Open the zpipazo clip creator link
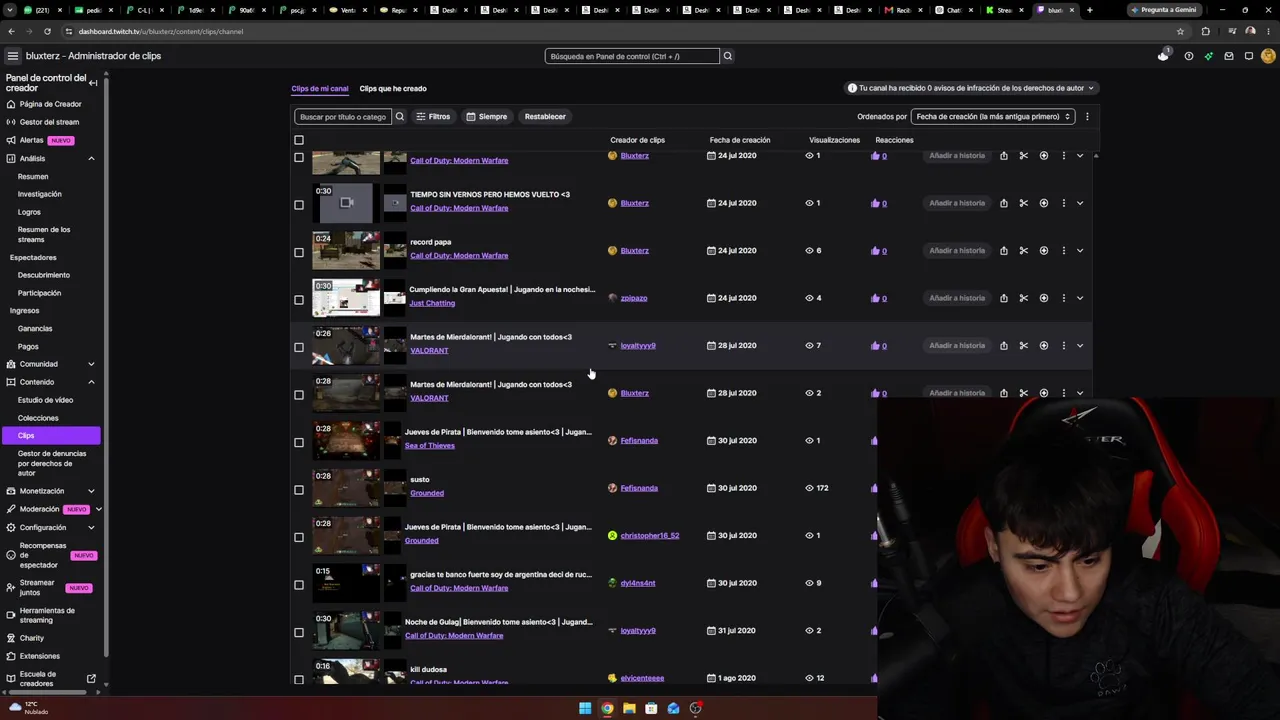Image resolution: width=1280 pixels, height=720 pixels. coord(634,298)
